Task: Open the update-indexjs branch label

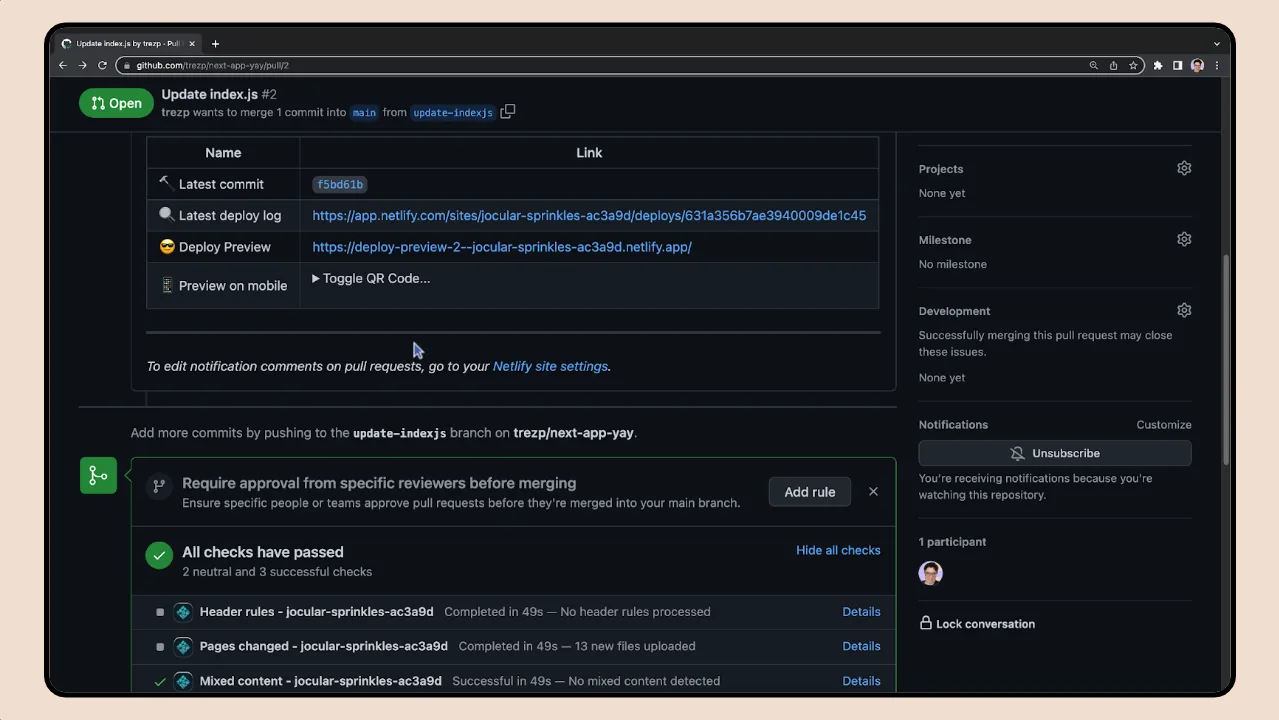Action: tap(453, 113)
